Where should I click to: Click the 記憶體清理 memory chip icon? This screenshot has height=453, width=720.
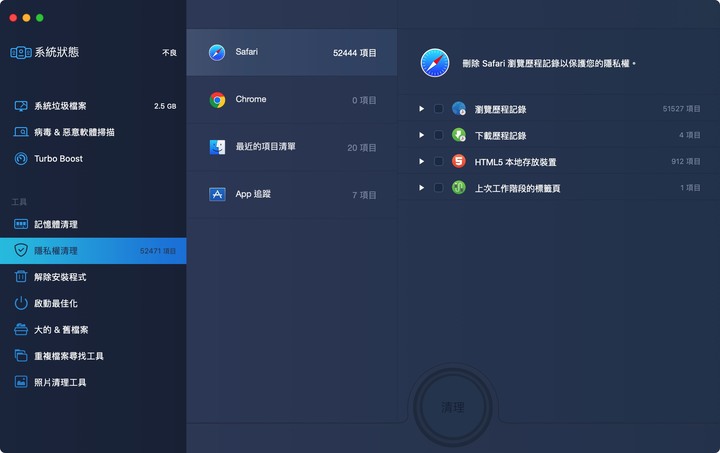click(21, 224)
